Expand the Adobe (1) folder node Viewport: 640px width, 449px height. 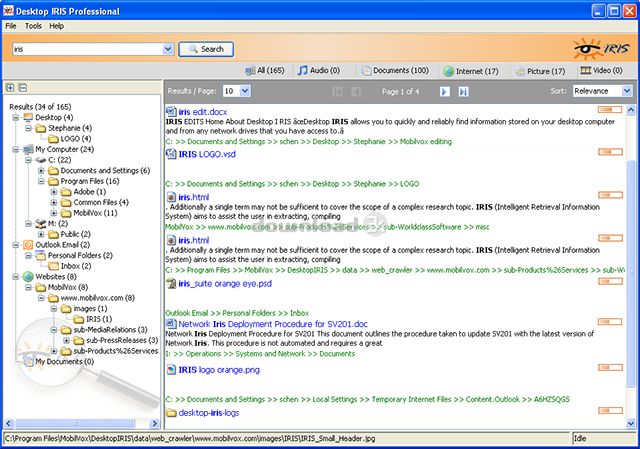pyautogui.click(x=53, y=191)
